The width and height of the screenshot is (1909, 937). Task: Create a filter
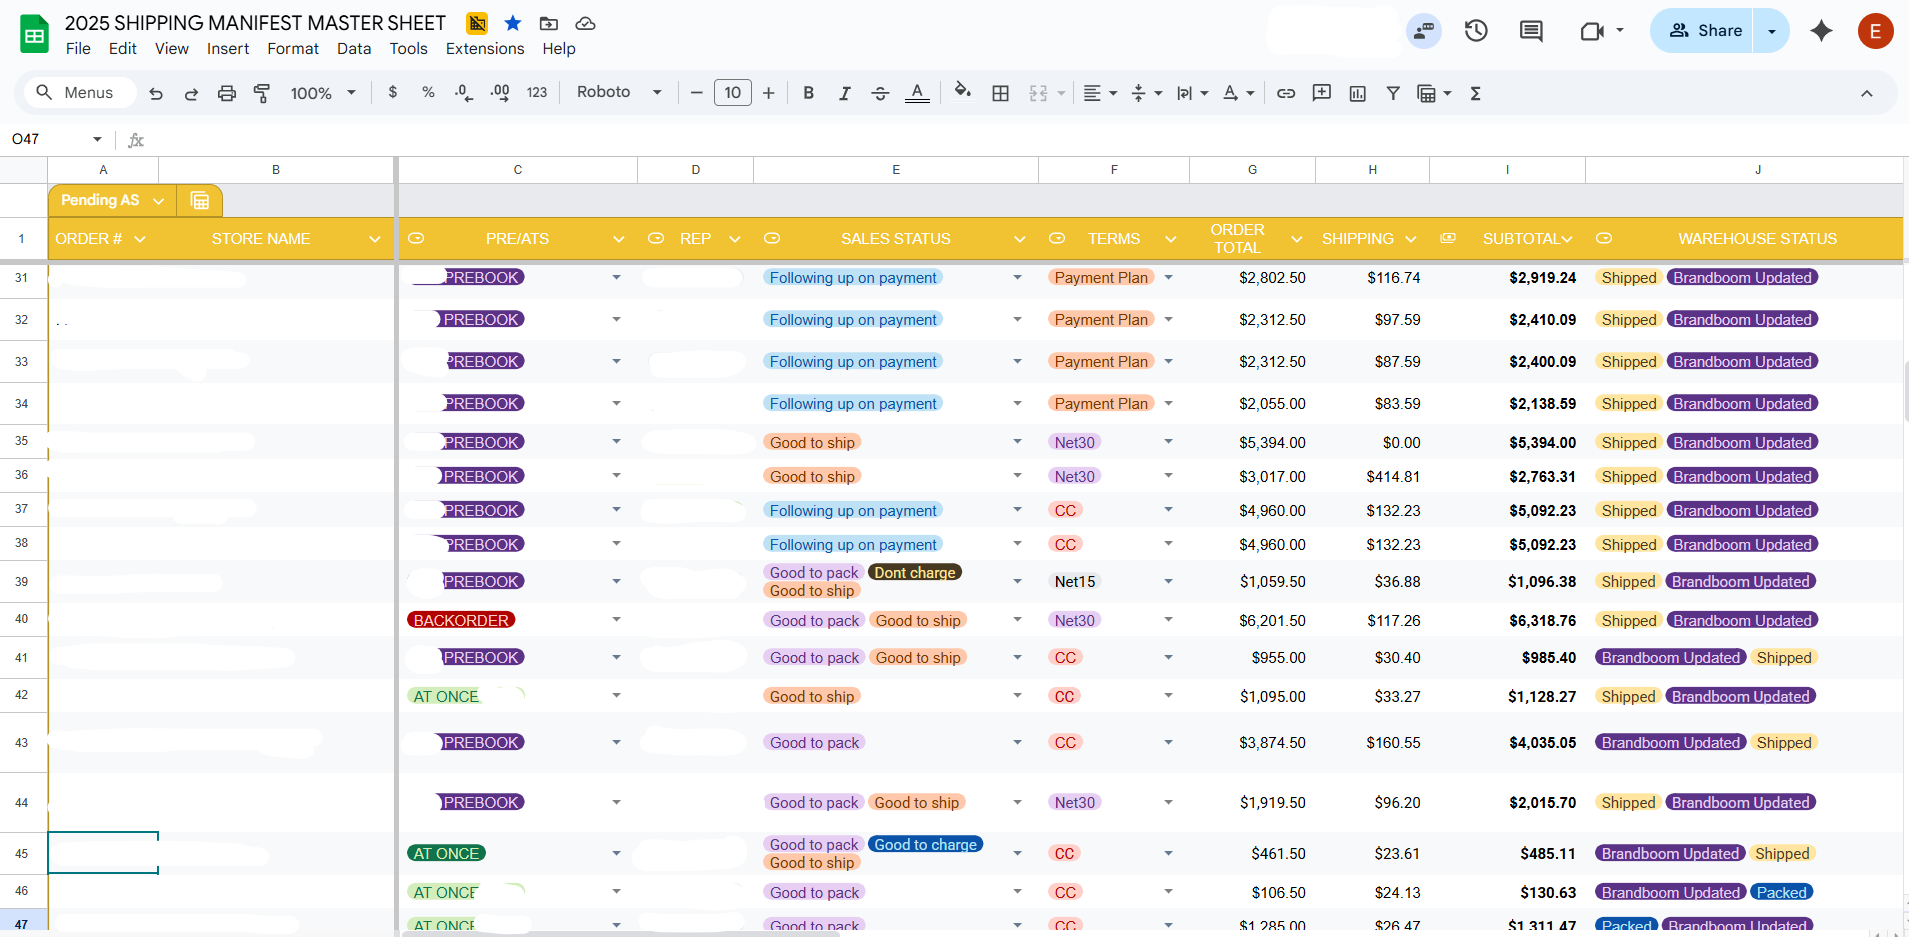pyautogui.click(x=1392, y=93)
